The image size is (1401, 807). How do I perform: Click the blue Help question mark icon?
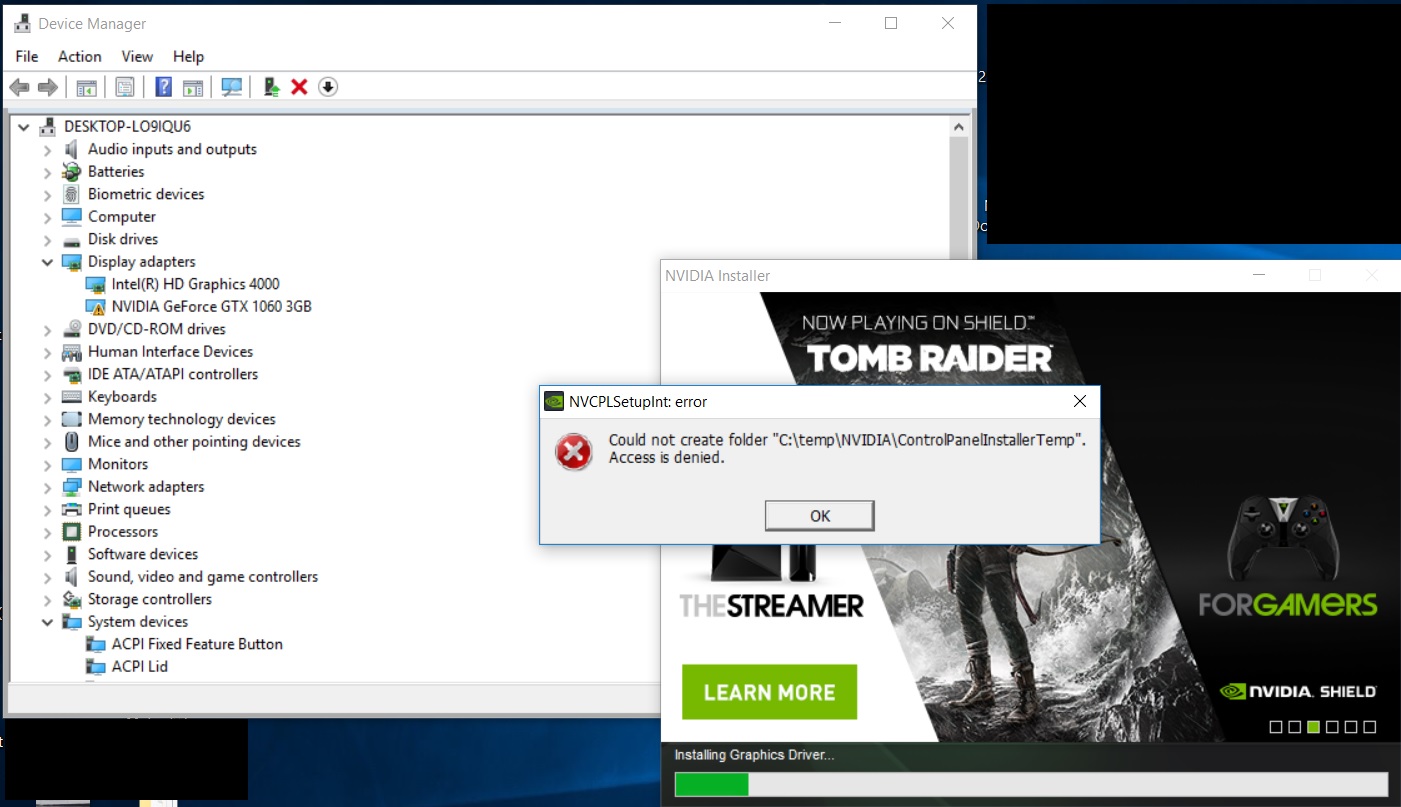coord(164,87)
